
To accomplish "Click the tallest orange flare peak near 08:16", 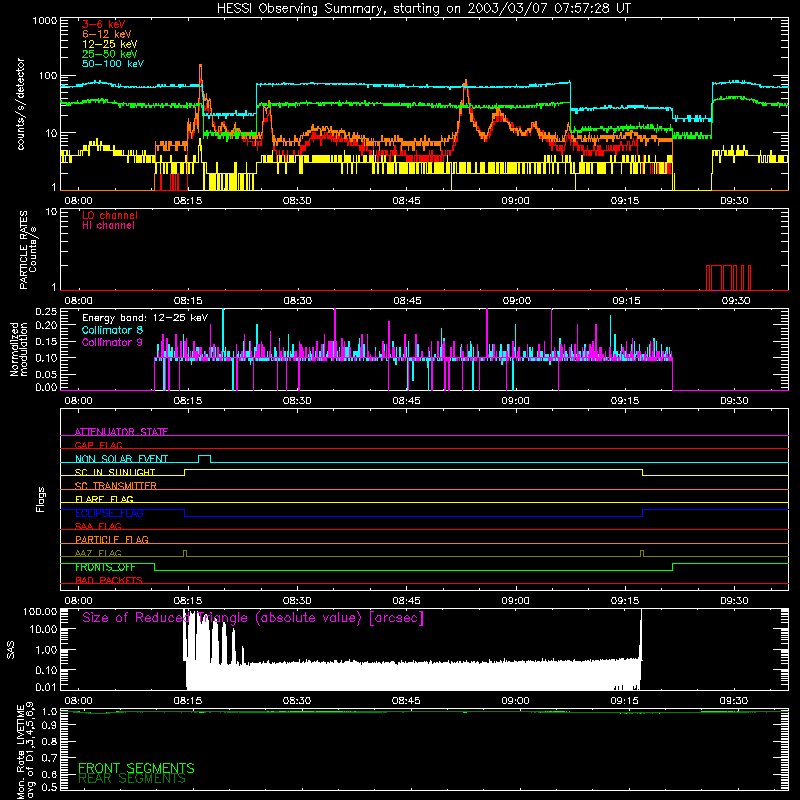I will point(200,66).
